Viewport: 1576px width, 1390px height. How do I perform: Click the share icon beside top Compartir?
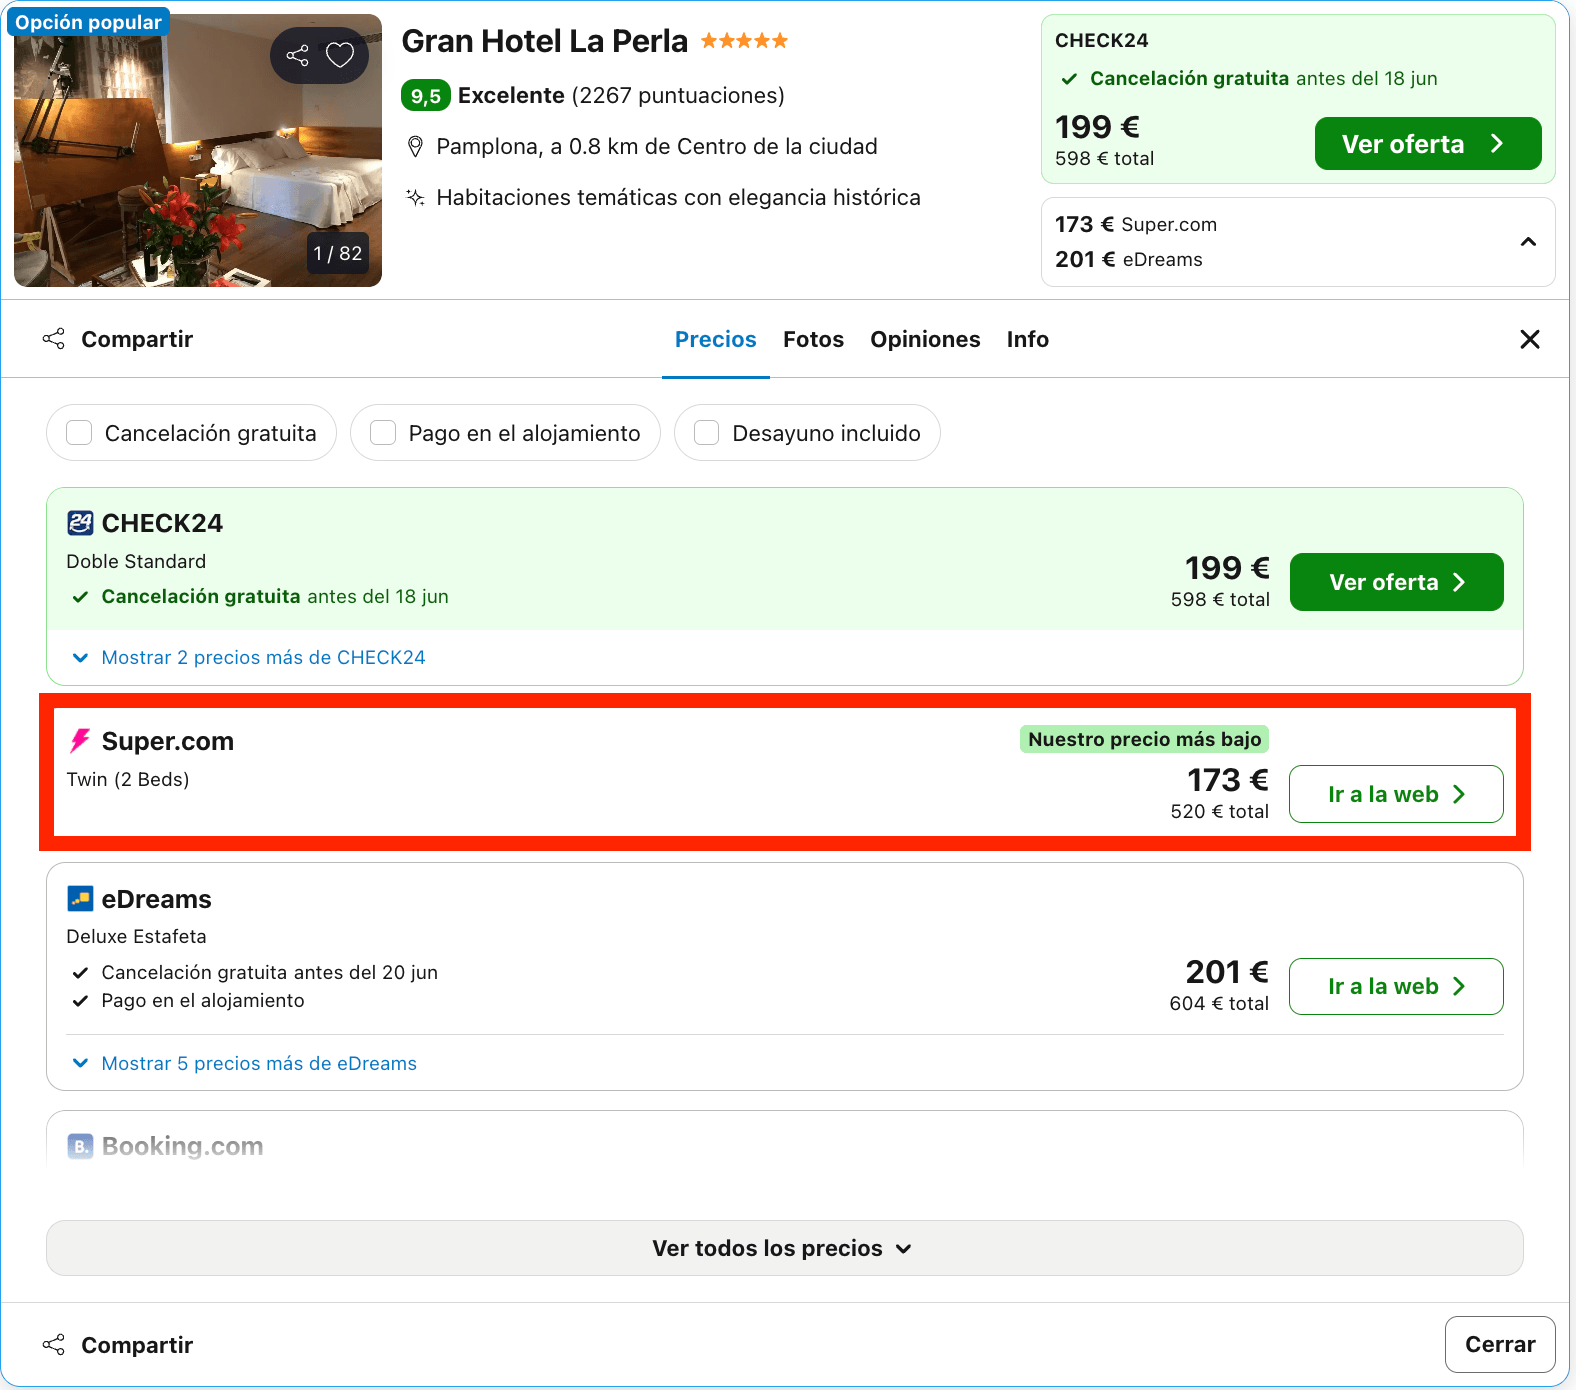pos(54,339)
